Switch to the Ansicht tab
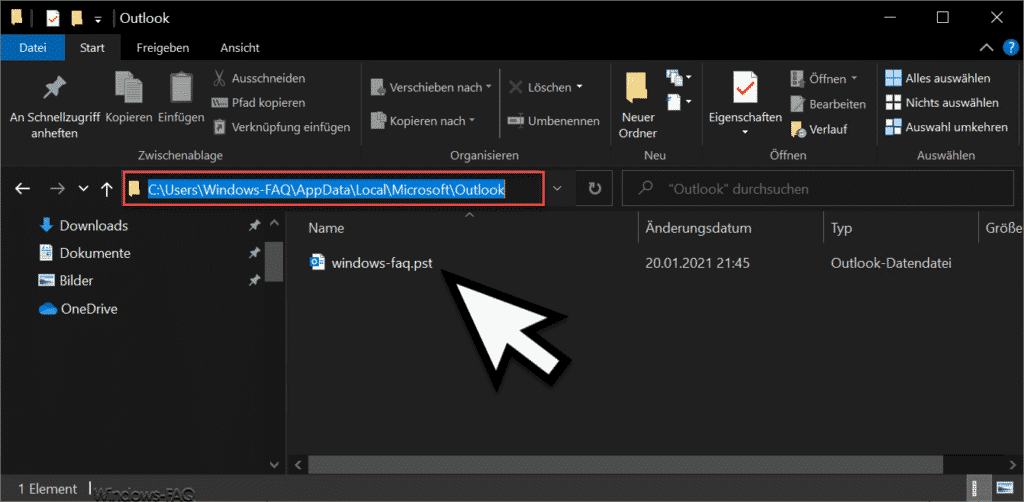The width and height of the screenshot is (1024, 502). (x=240, y=48)
